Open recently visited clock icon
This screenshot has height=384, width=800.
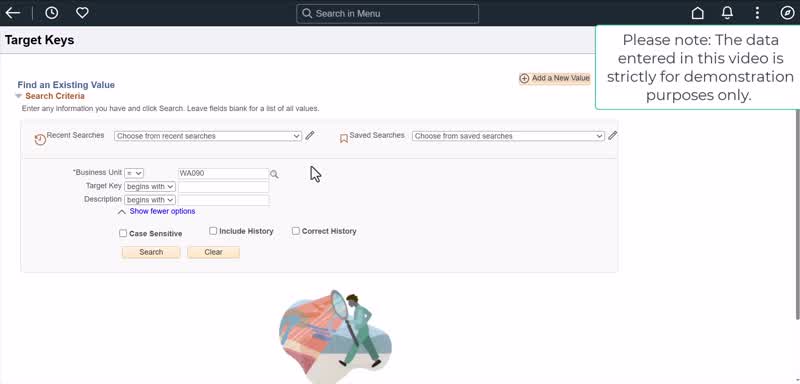point(52,13)
